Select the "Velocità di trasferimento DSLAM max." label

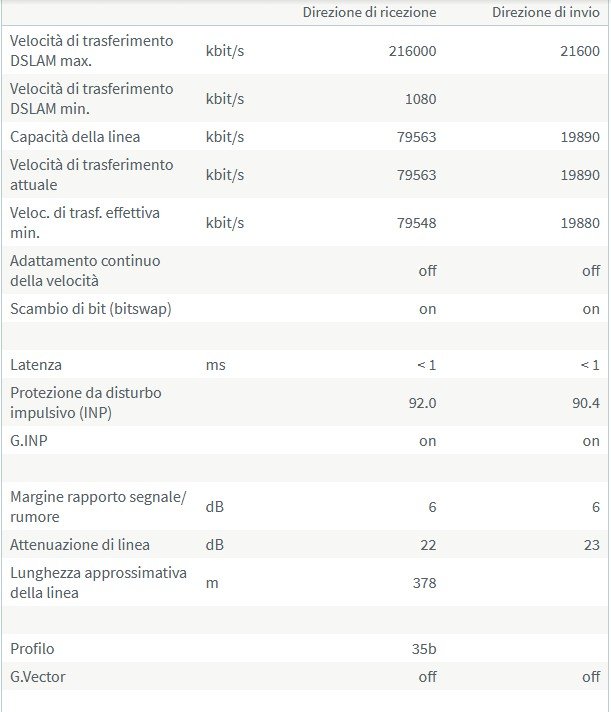click(91, 51)
